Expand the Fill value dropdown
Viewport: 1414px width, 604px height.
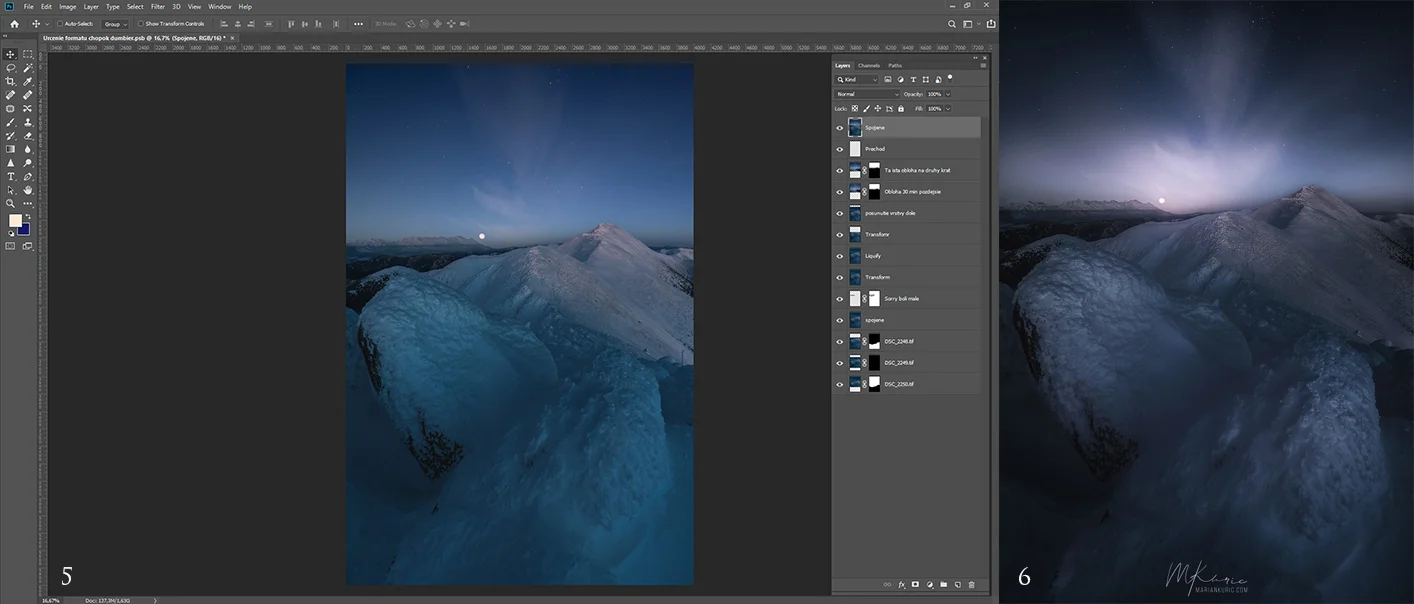[x=947, y=108]
